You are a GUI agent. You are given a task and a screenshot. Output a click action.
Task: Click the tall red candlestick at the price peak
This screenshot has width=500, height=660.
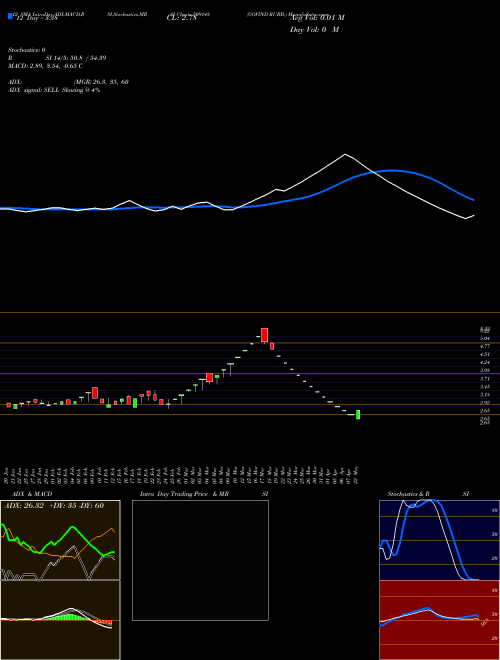[x=264, y=335]
